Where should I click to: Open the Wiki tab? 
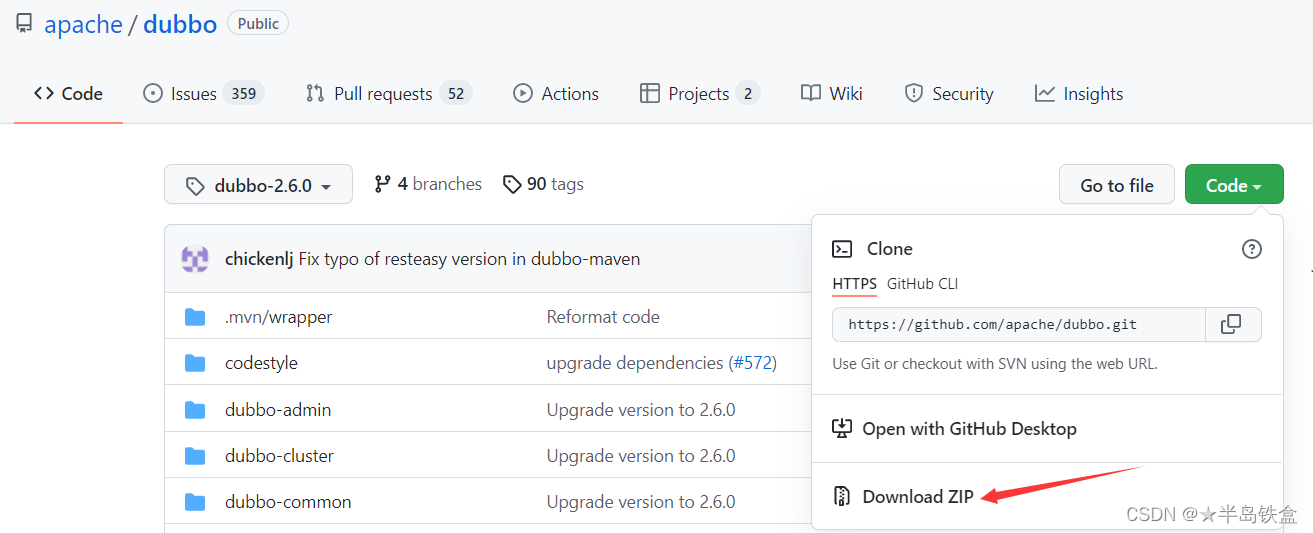(x=832, y=94)
